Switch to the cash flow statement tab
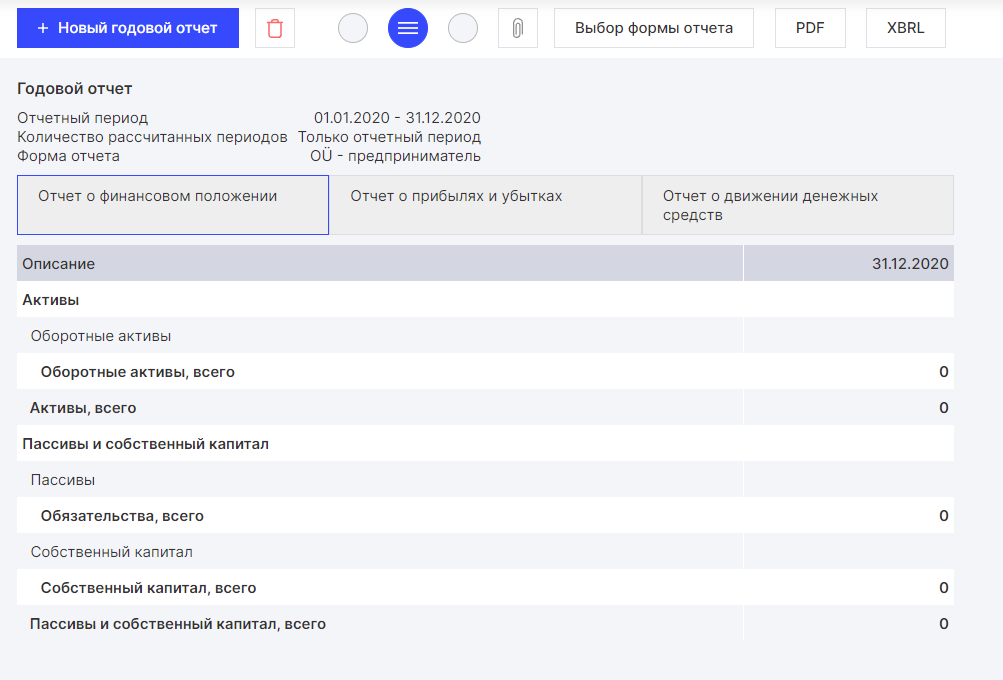 point(798,205)
